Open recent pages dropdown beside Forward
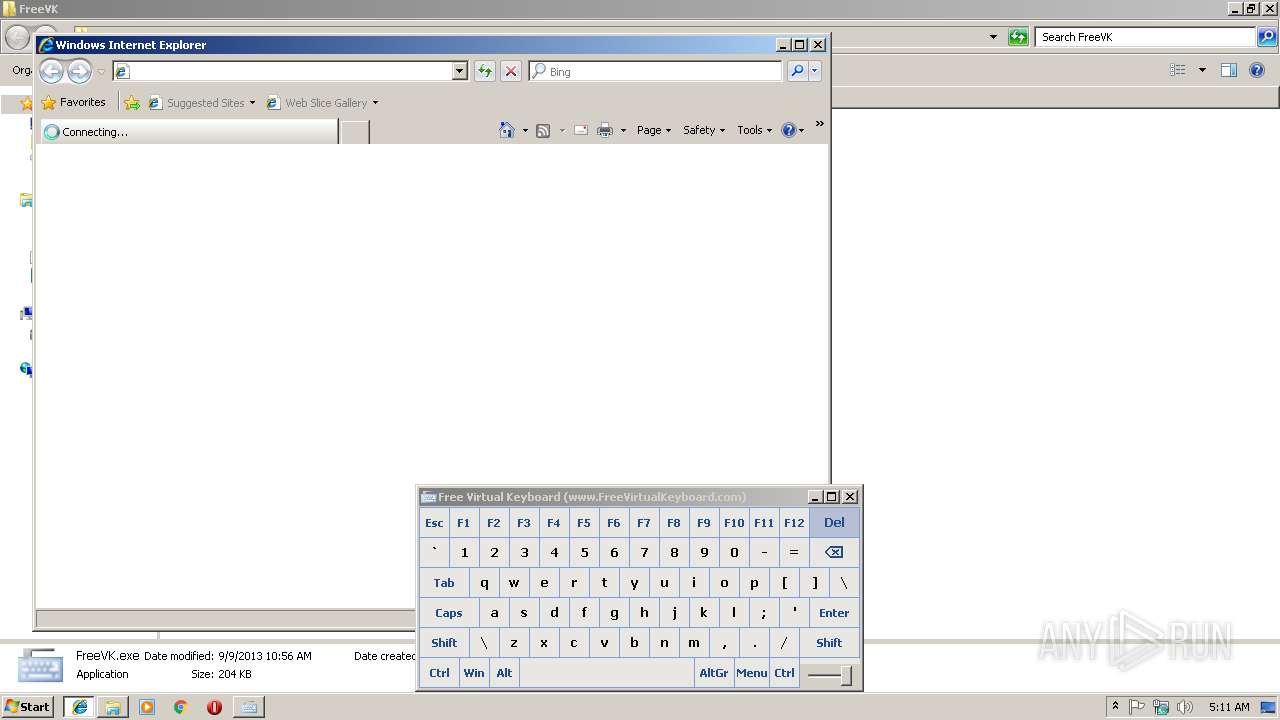The image size is (1280, 720). (x=101, y=72)
